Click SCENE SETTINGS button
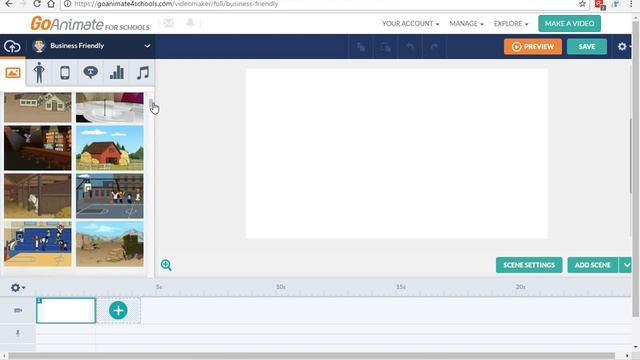Image resolution: width=640 pixels, height=360 pixels. pos(529,265)
